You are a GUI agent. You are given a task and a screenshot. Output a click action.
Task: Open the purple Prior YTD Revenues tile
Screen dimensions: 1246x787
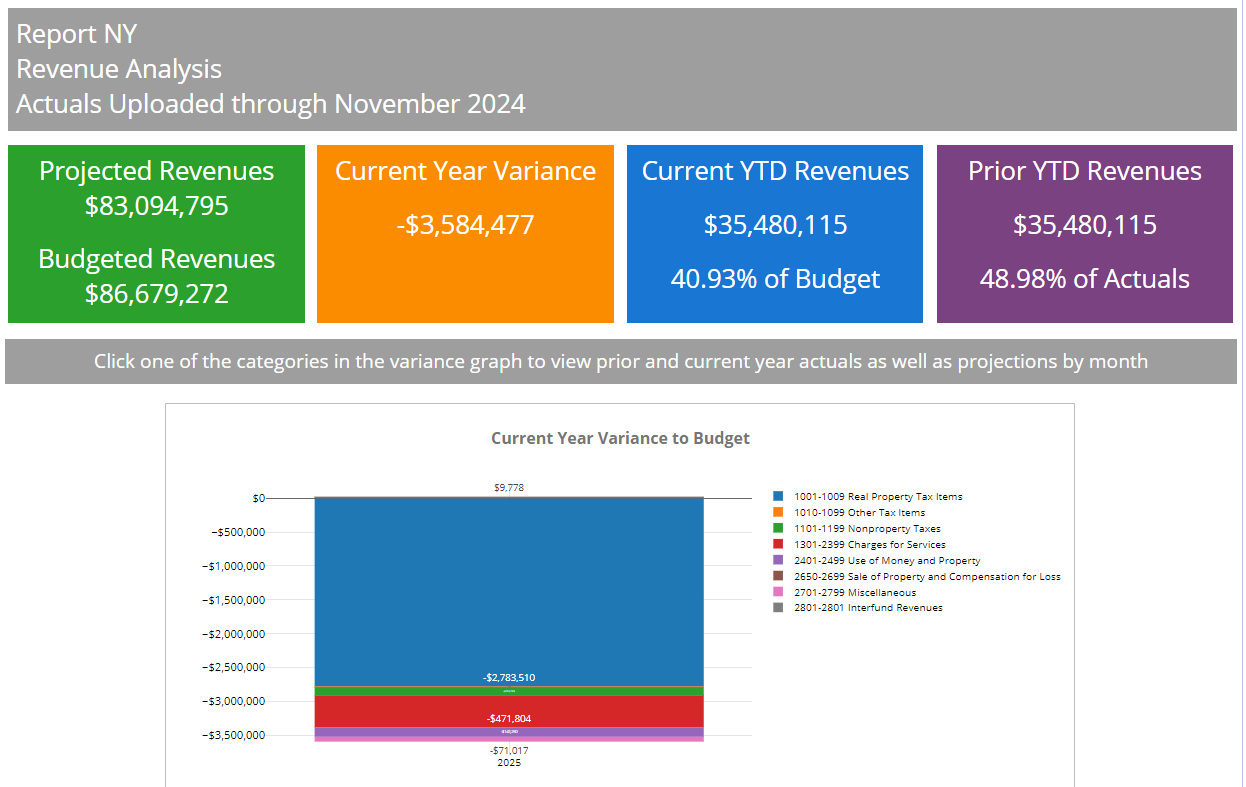coord(1085,234)
